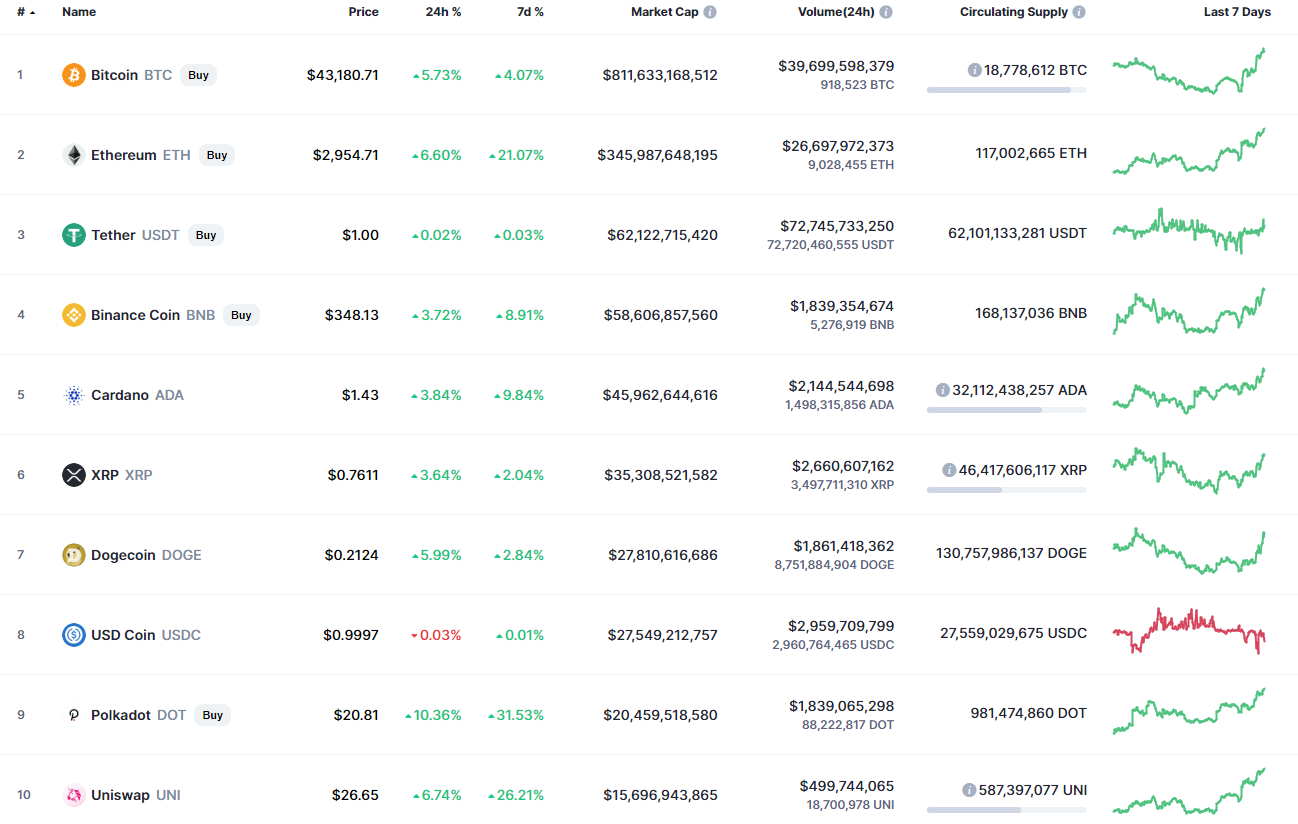Image resolution: width=1298 pixels, height=824 pixels.
Task: Select the Tether green logo icon
Action: pyautogui.click(x=74, y=235)
